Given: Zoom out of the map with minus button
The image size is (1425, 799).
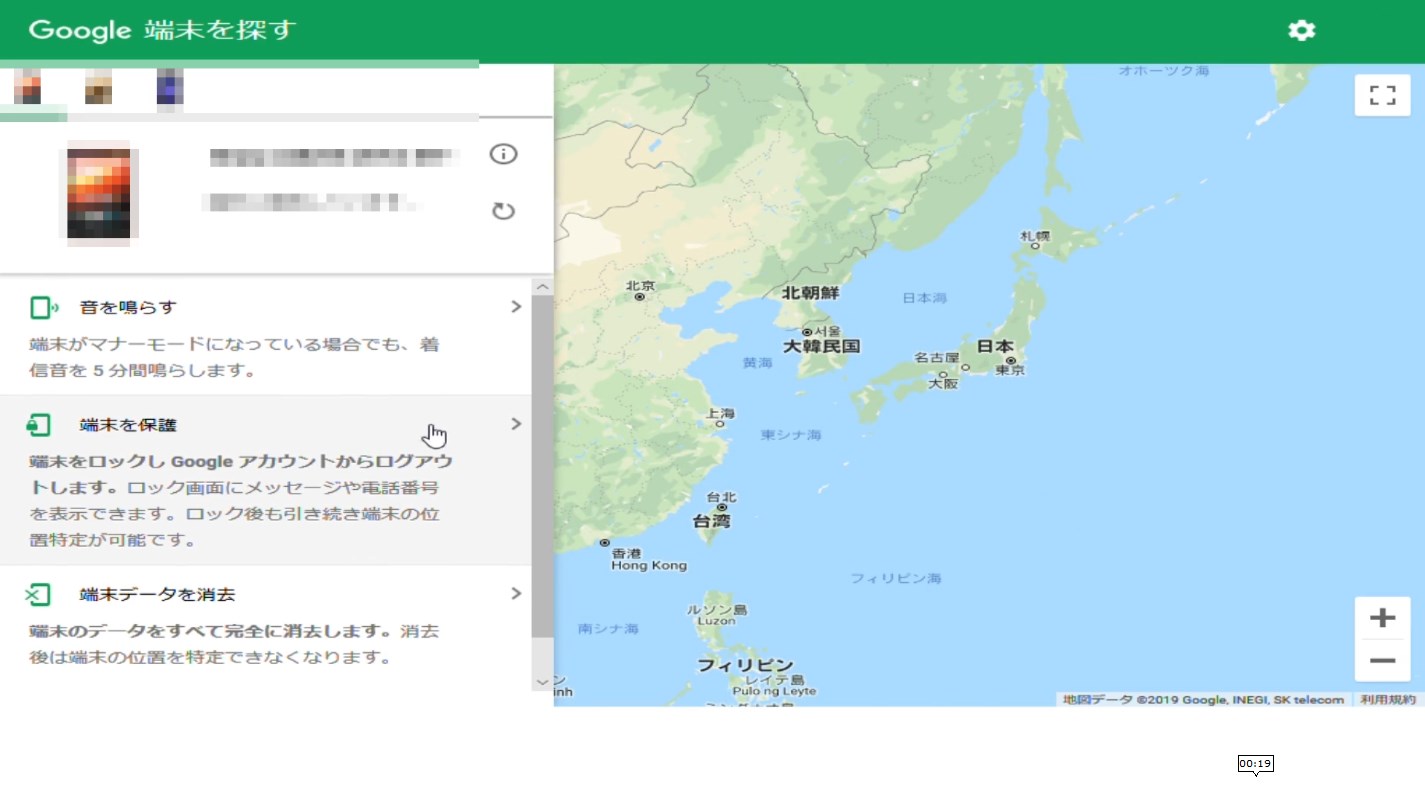Looking at the screenshot, I should coord(1382,661).
